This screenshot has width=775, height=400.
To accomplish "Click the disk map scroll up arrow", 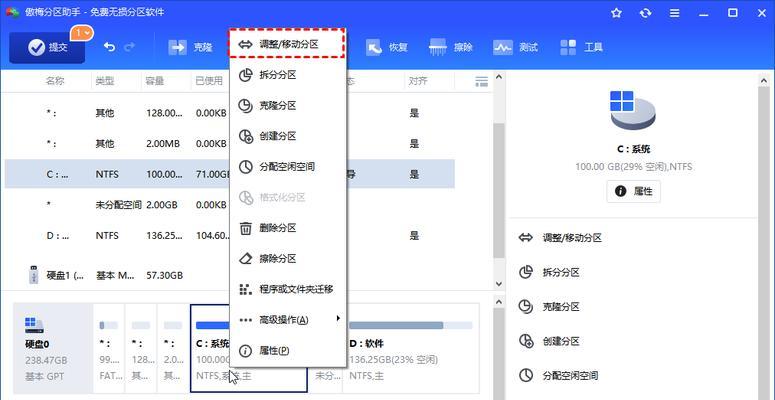I will 498,301.
